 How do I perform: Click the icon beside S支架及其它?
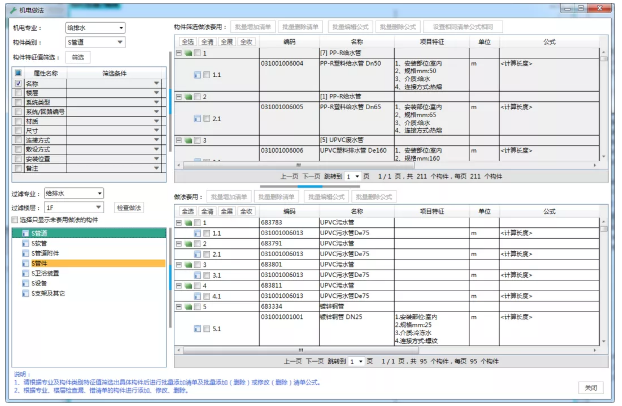click(25, 293)
